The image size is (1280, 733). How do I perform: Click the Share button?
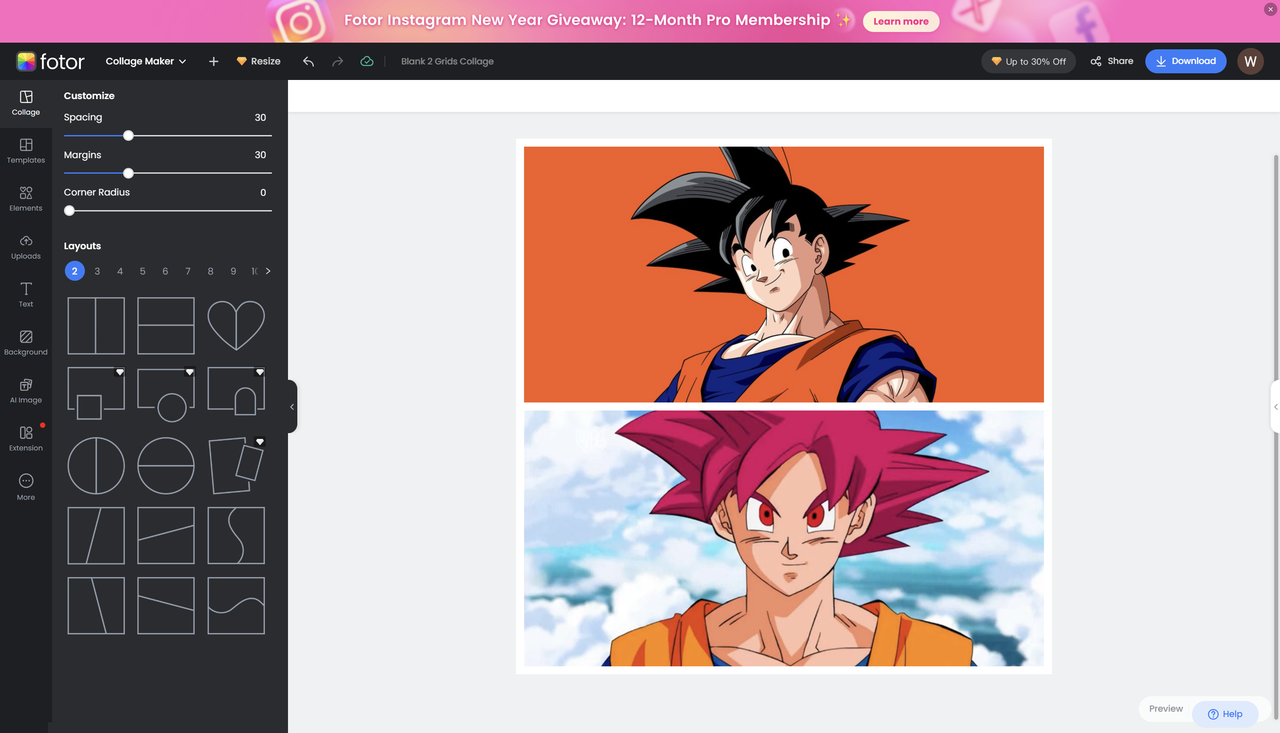click(1112, 61)
